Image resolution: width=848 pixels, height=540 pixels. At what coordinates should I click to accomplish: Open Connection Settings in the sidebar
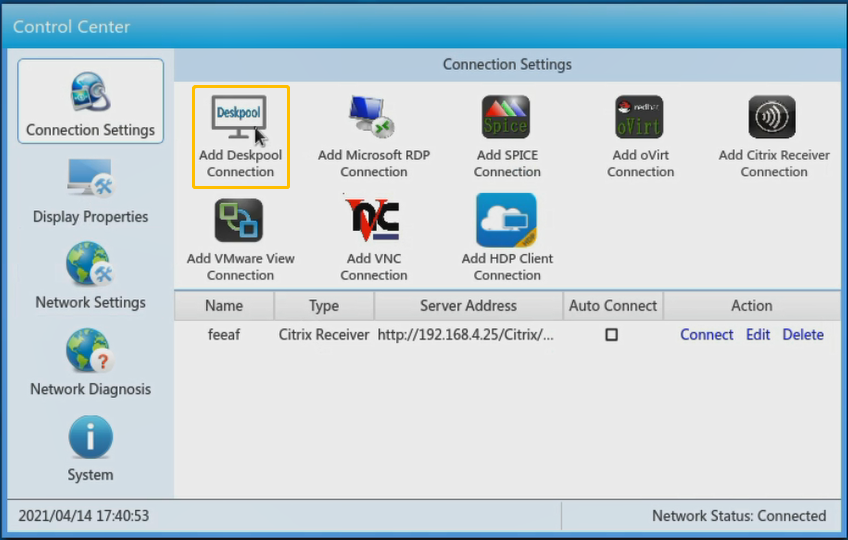click(x=90, y=101)
